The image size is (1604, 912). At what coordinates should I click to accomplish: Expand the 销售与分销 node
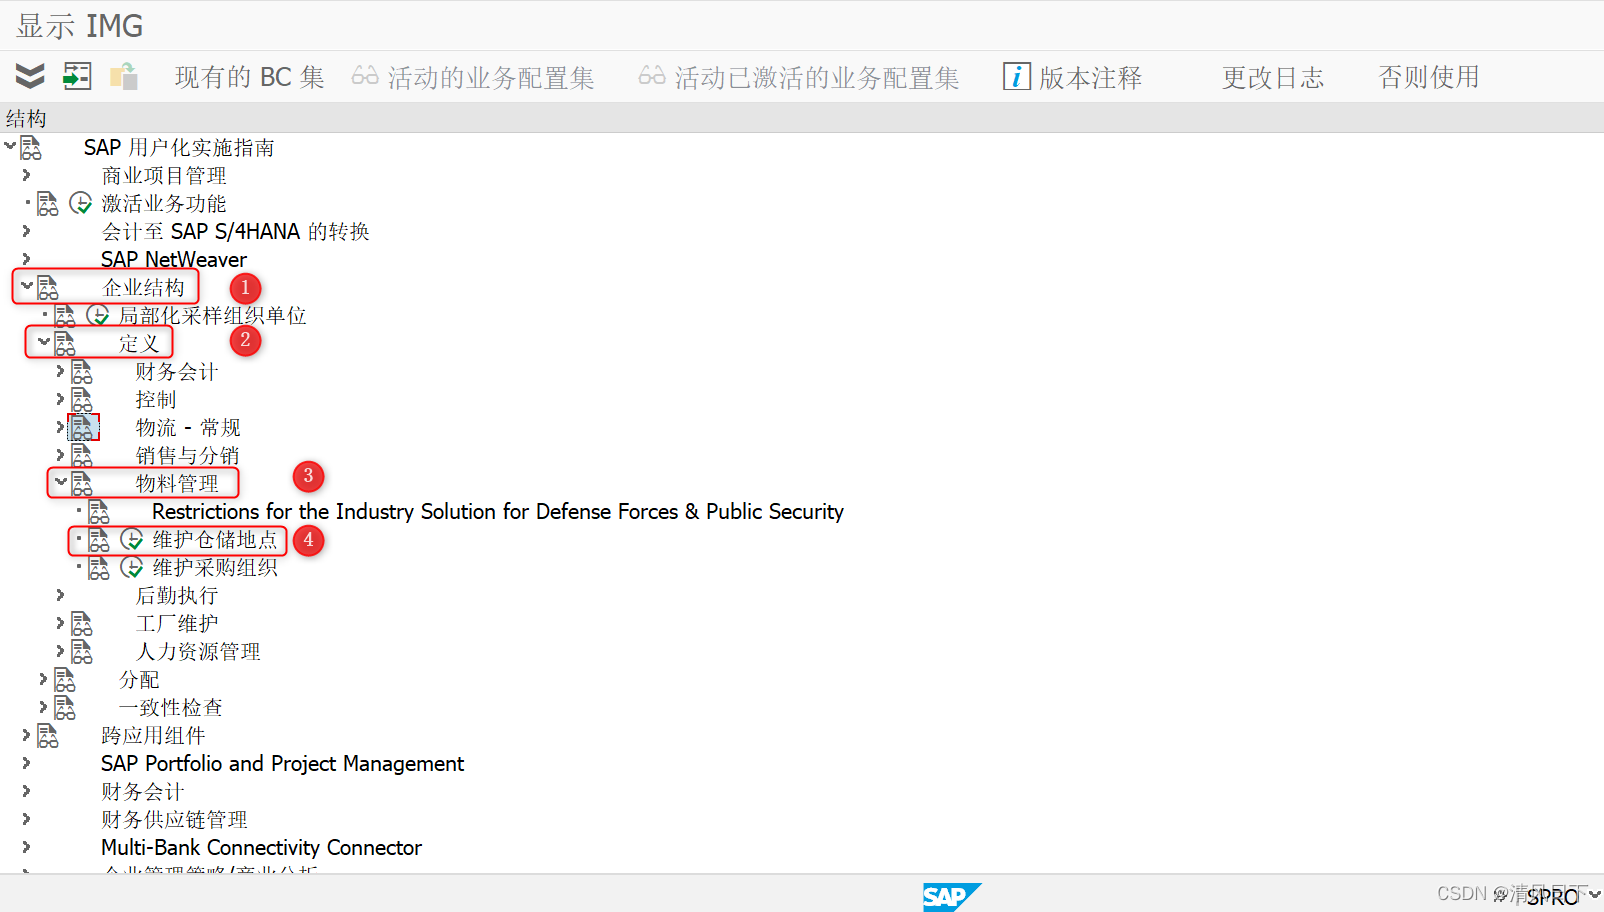click(60, 455)
